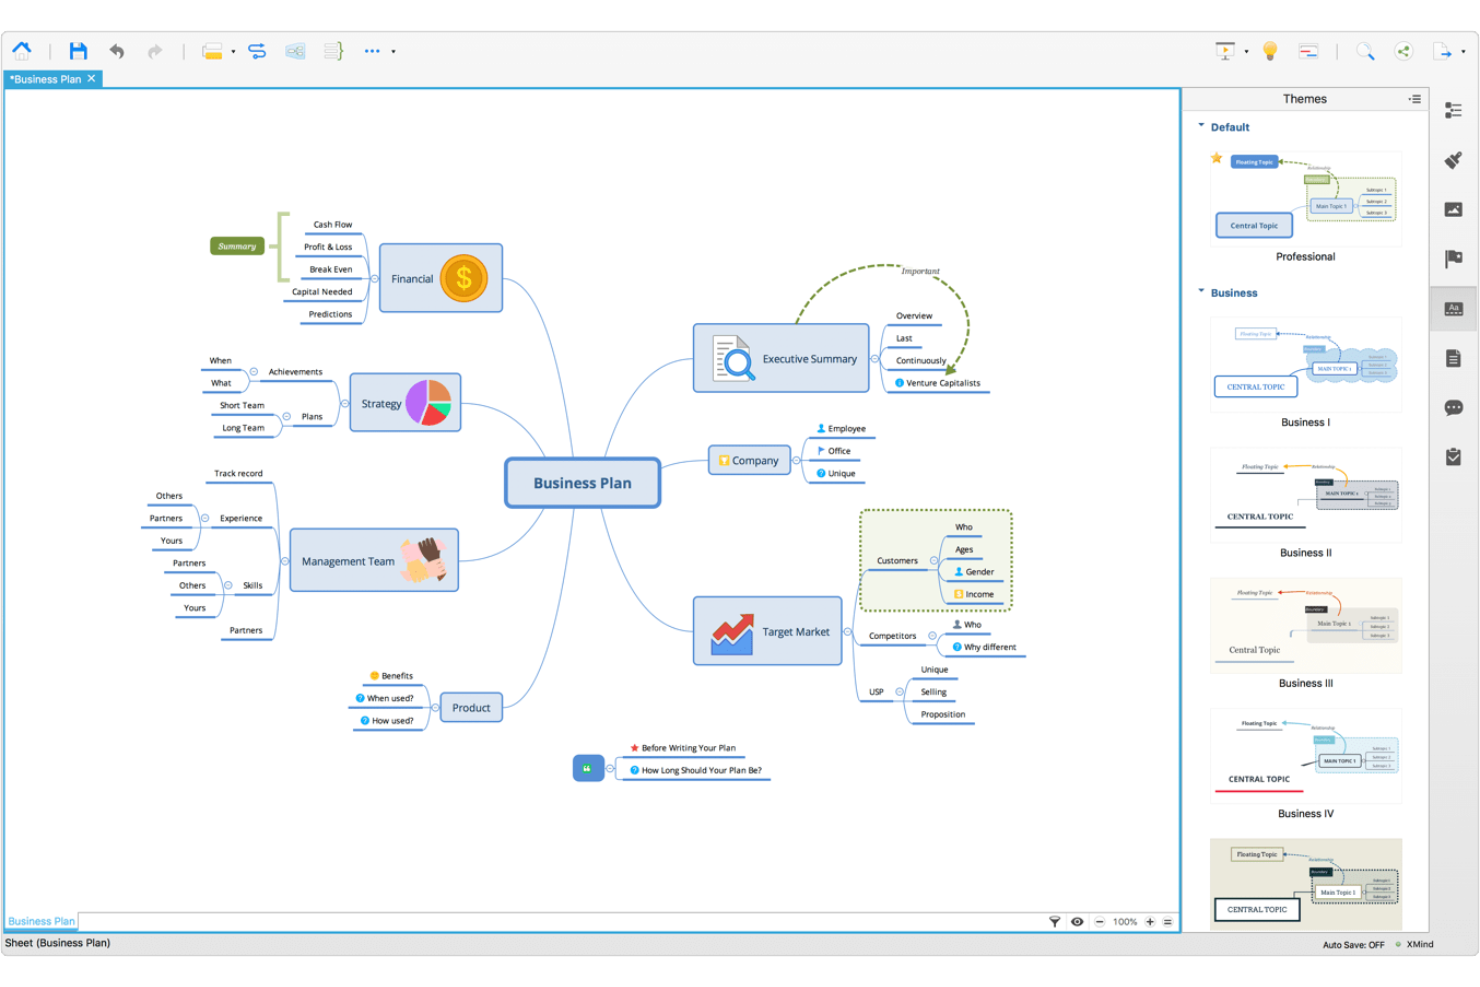
Task: Open the search magnifier tool
Action: coord(1365,51)
